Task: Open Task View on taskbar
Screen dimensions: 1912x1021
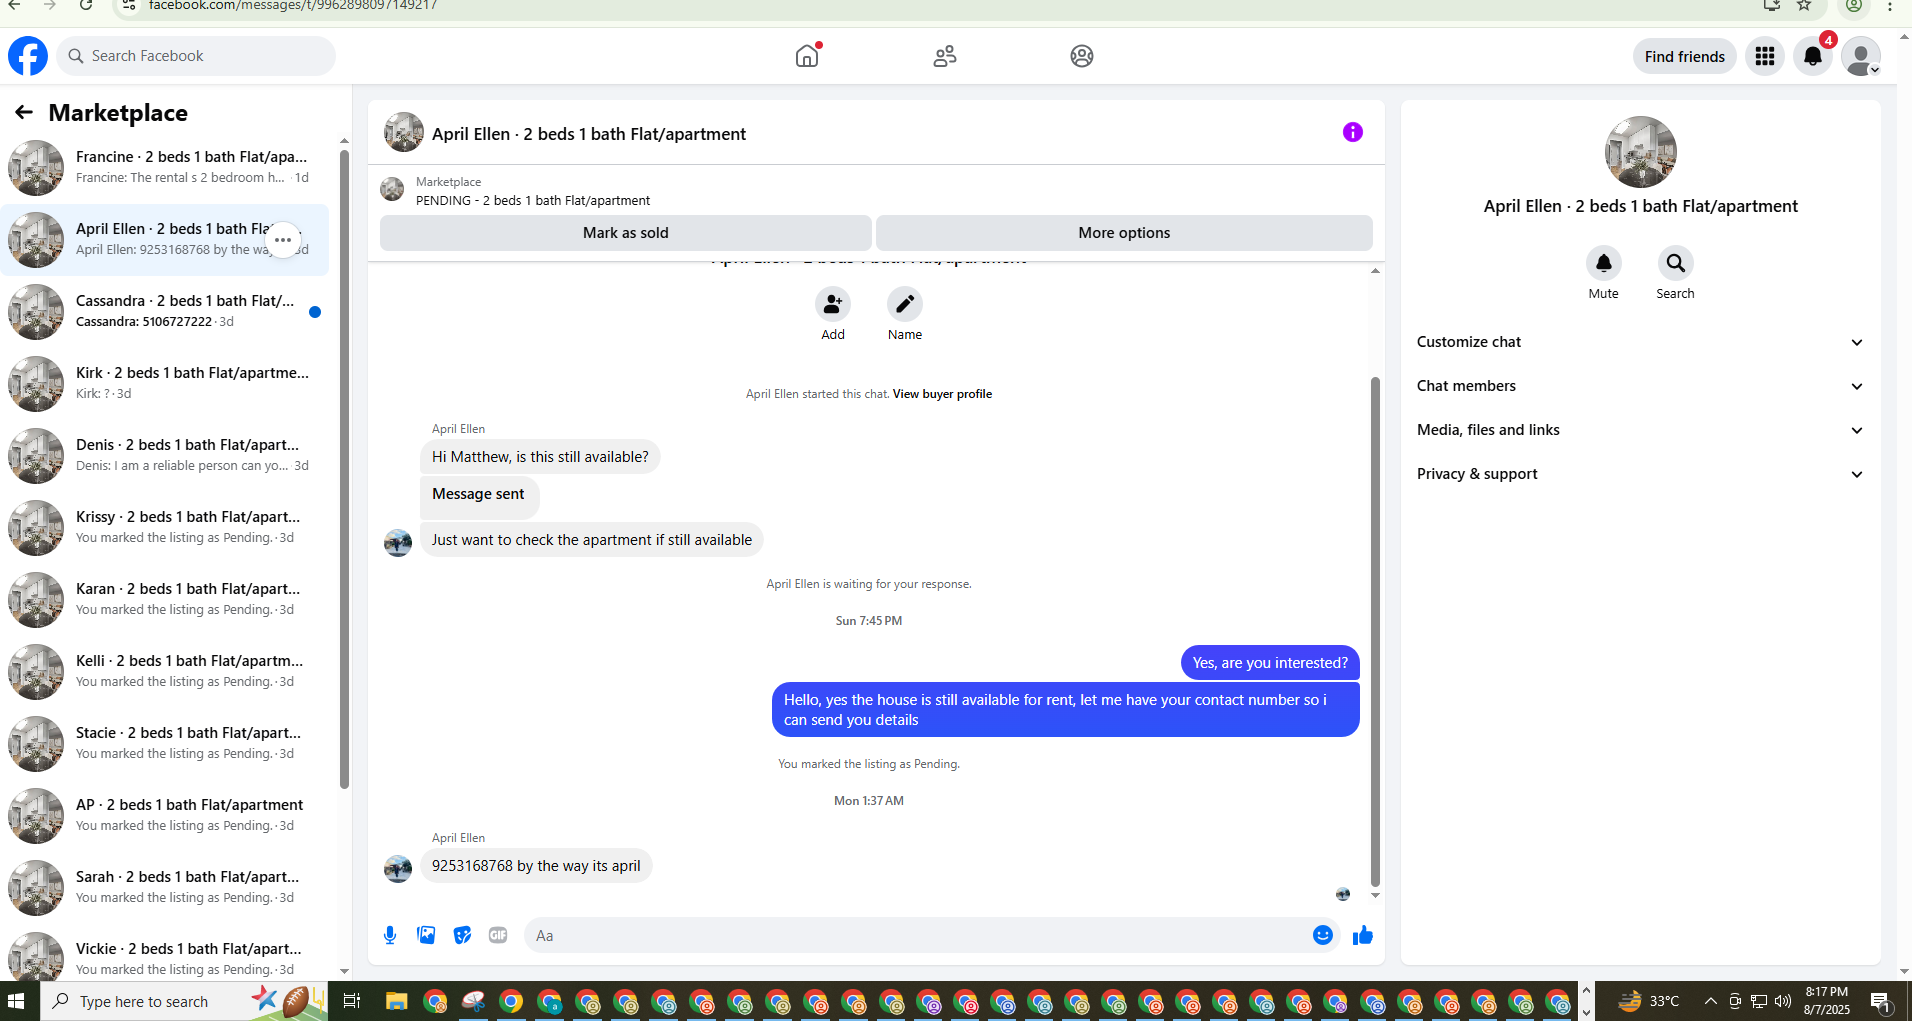Action: (352, 1001)
